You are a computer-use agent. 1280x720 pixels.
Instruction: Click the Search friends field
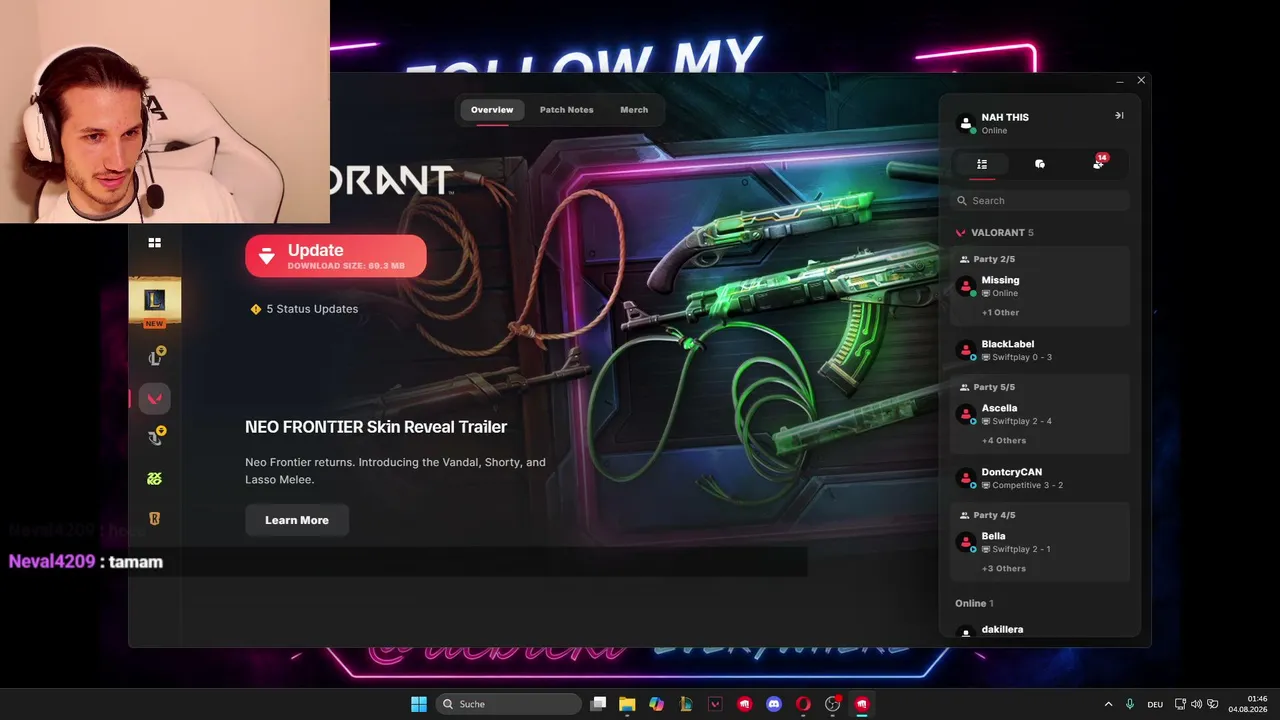(1040, 200)
